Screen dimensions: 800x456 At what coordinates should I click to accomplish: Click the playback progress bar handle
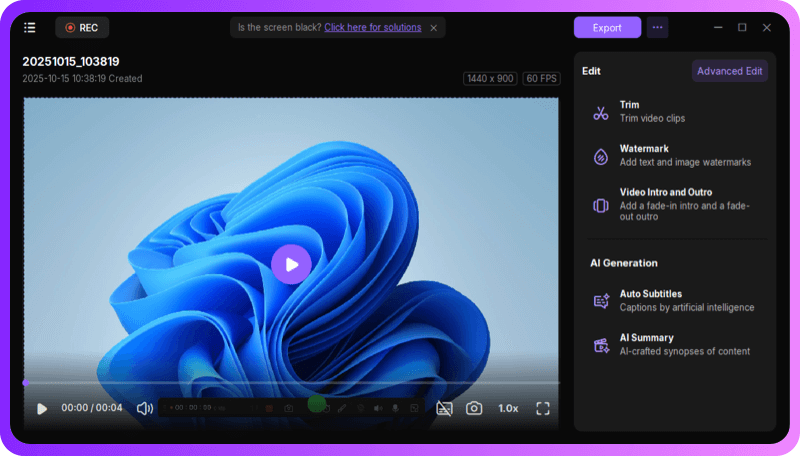click(26, 383)
